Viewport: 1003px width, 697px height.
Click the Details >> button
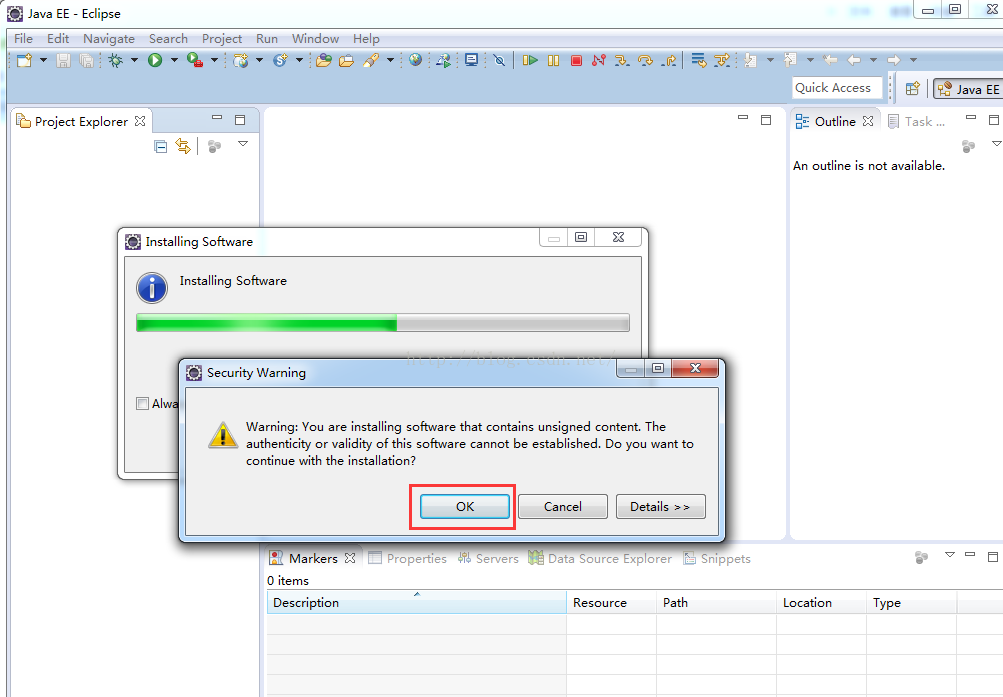[x=661, y=507]
